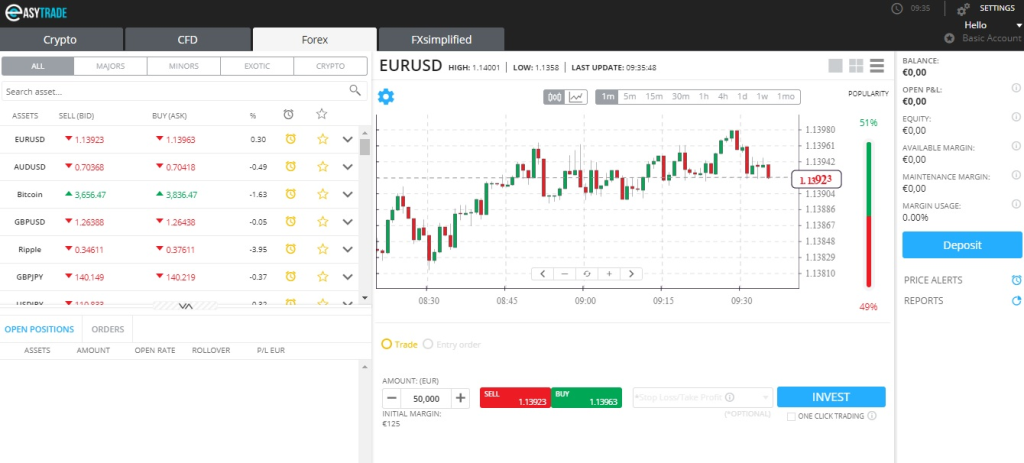Screen dimensions: 1024x463
Task: Select list layout view icon
Action: (x=876, y=66)
